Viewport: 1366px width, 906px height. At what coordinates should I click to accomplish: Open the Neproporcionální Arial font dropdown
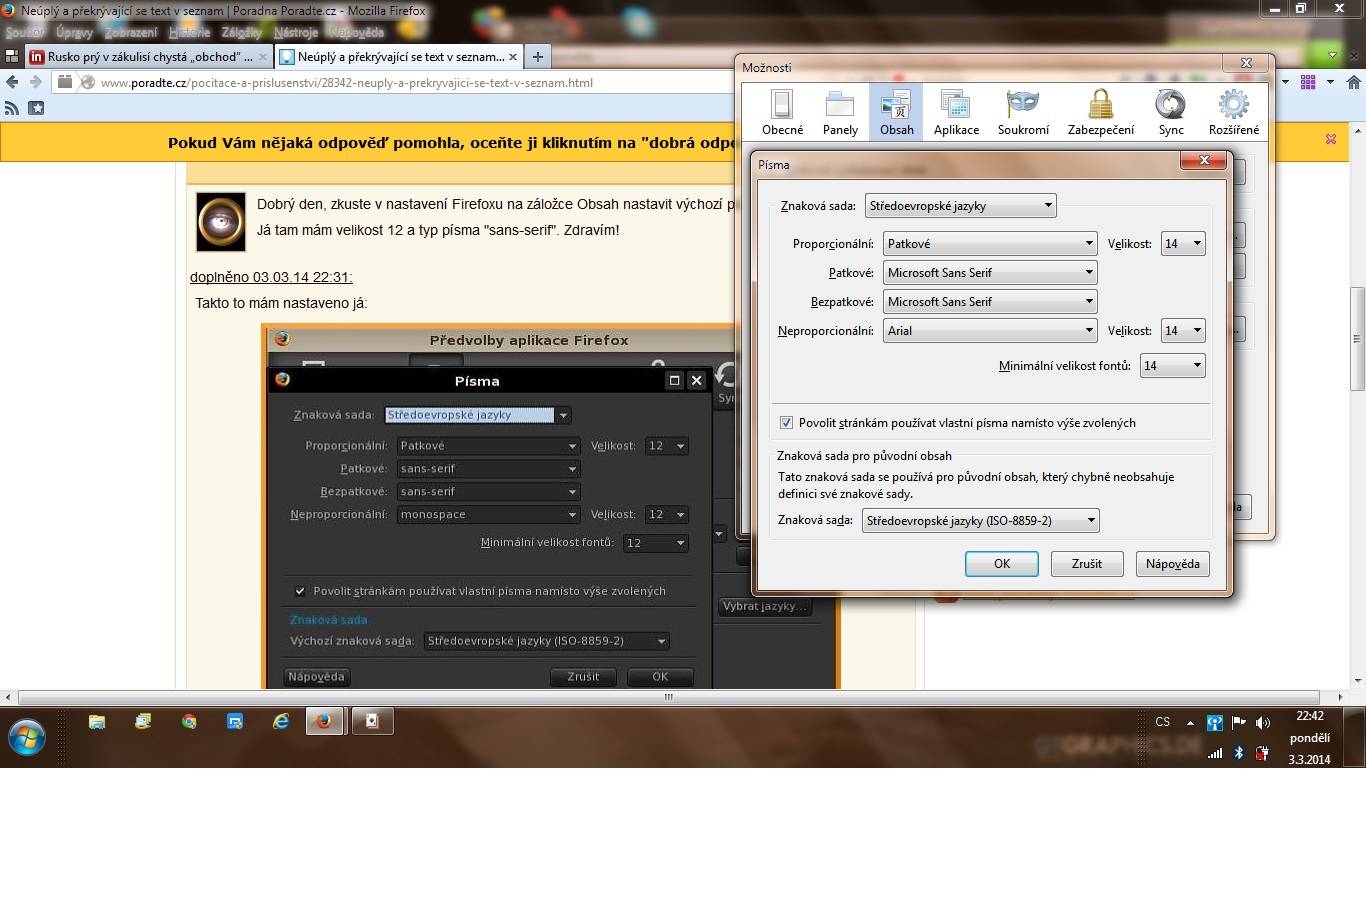(990, 331)
